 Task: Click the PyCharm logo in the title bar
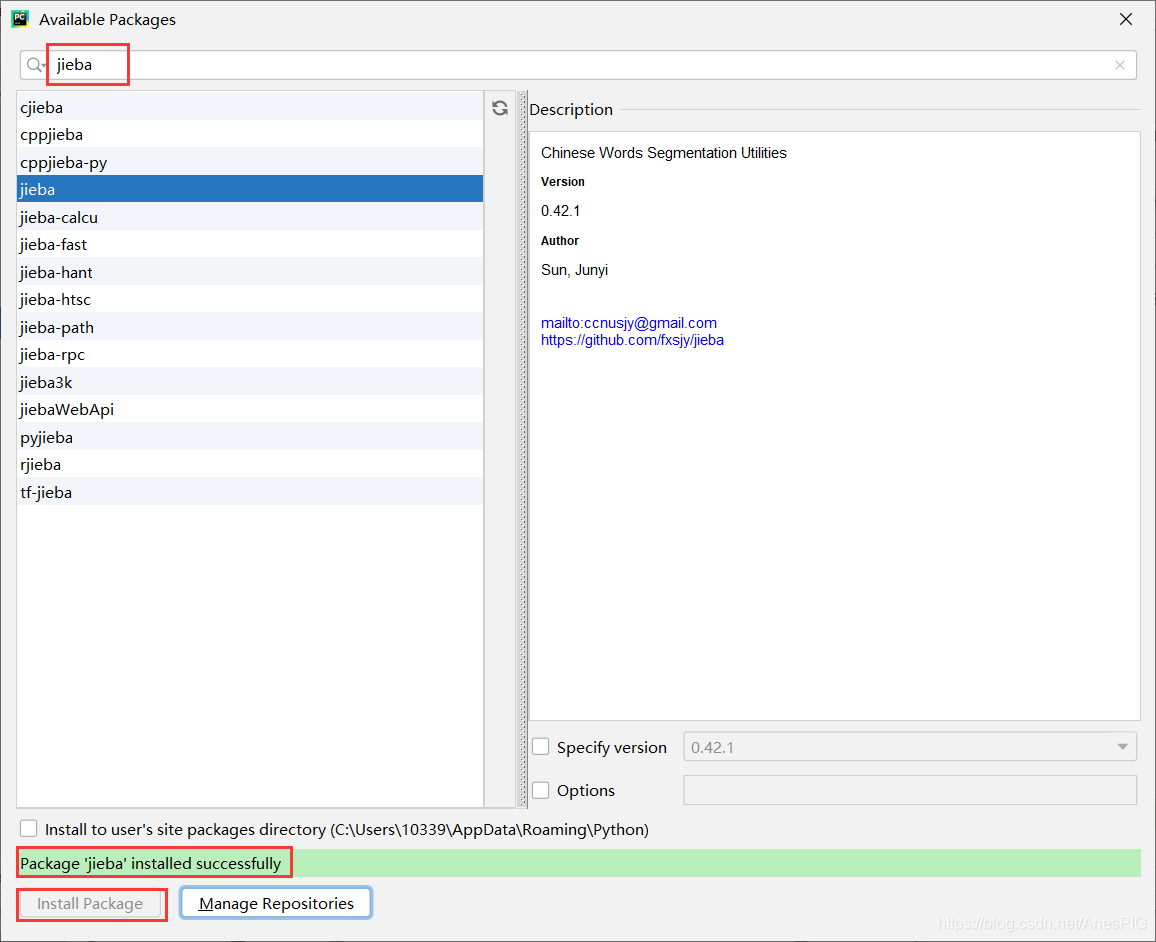point(20,19)
